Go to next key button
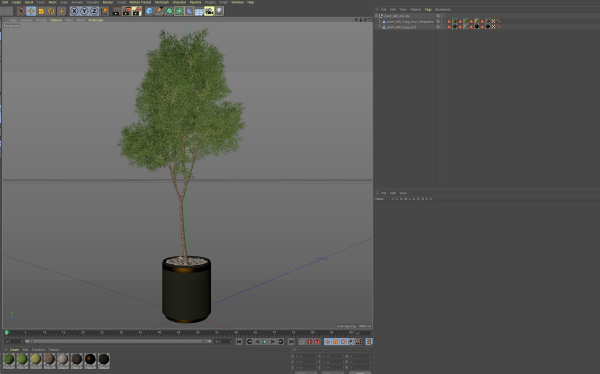This screenshot has height=374, width=600. pos(280,341)
